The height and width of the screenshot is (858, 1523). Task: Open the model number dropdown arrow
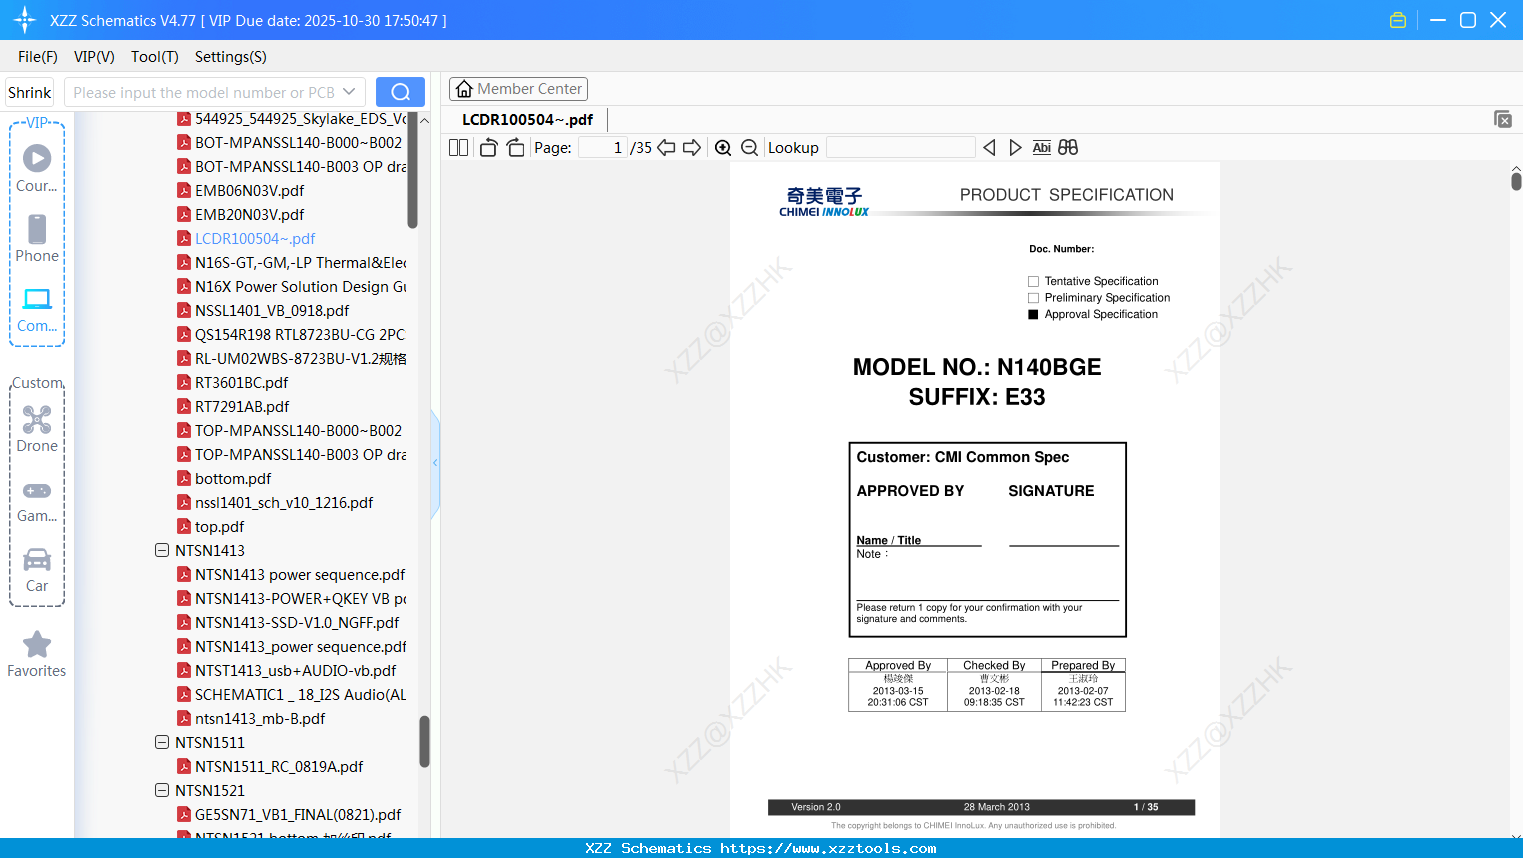click(x=349, y=92)
